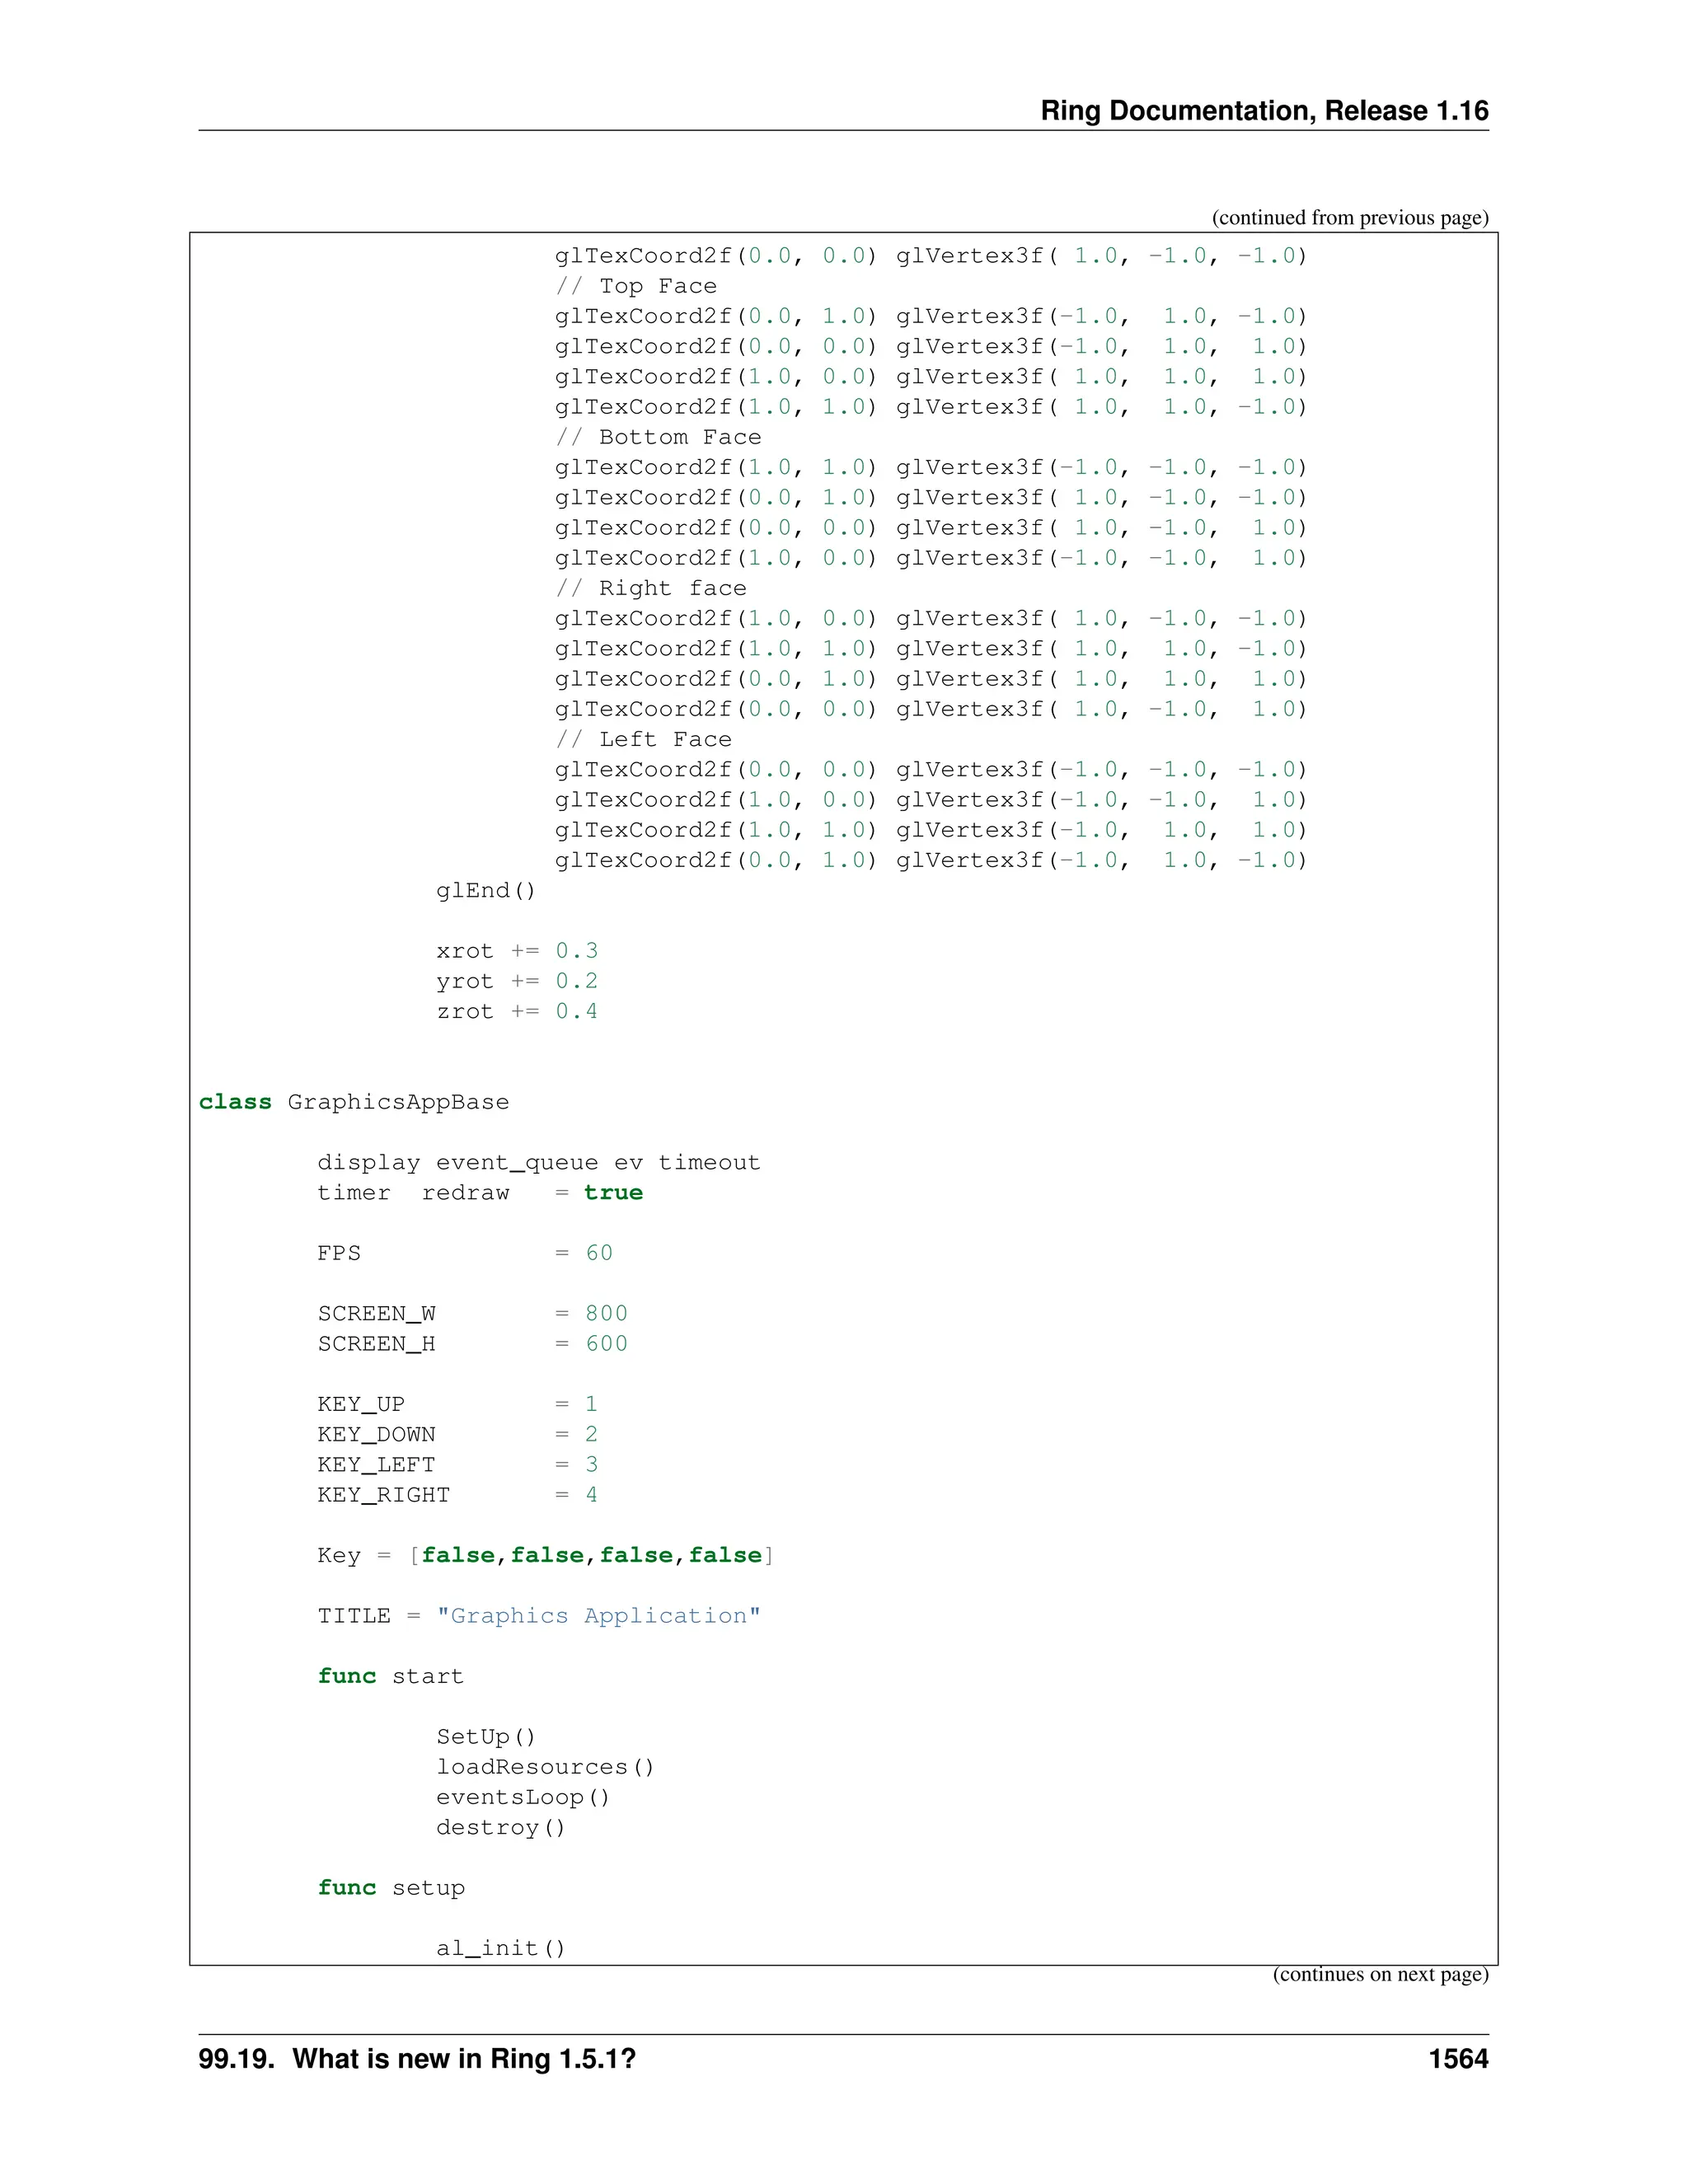Click the page number 1564
This screenshot has height=2184, width=1688.
(x=1457, y=2059)
